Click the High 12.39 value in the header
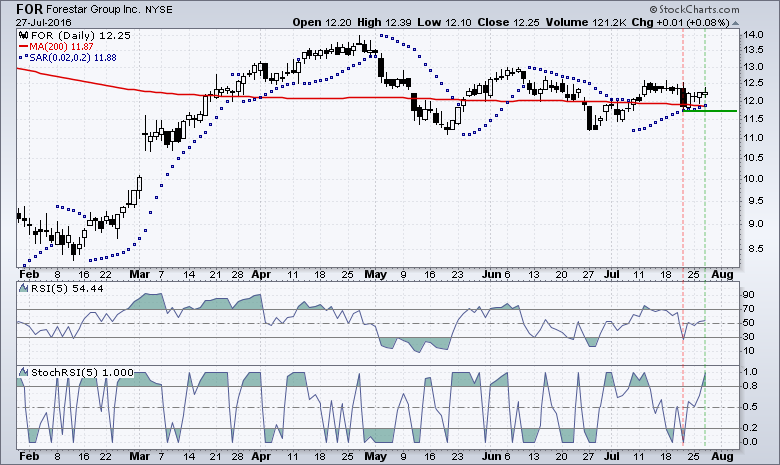The width and height of the screenshot is (780, 465). click(385, 21)
